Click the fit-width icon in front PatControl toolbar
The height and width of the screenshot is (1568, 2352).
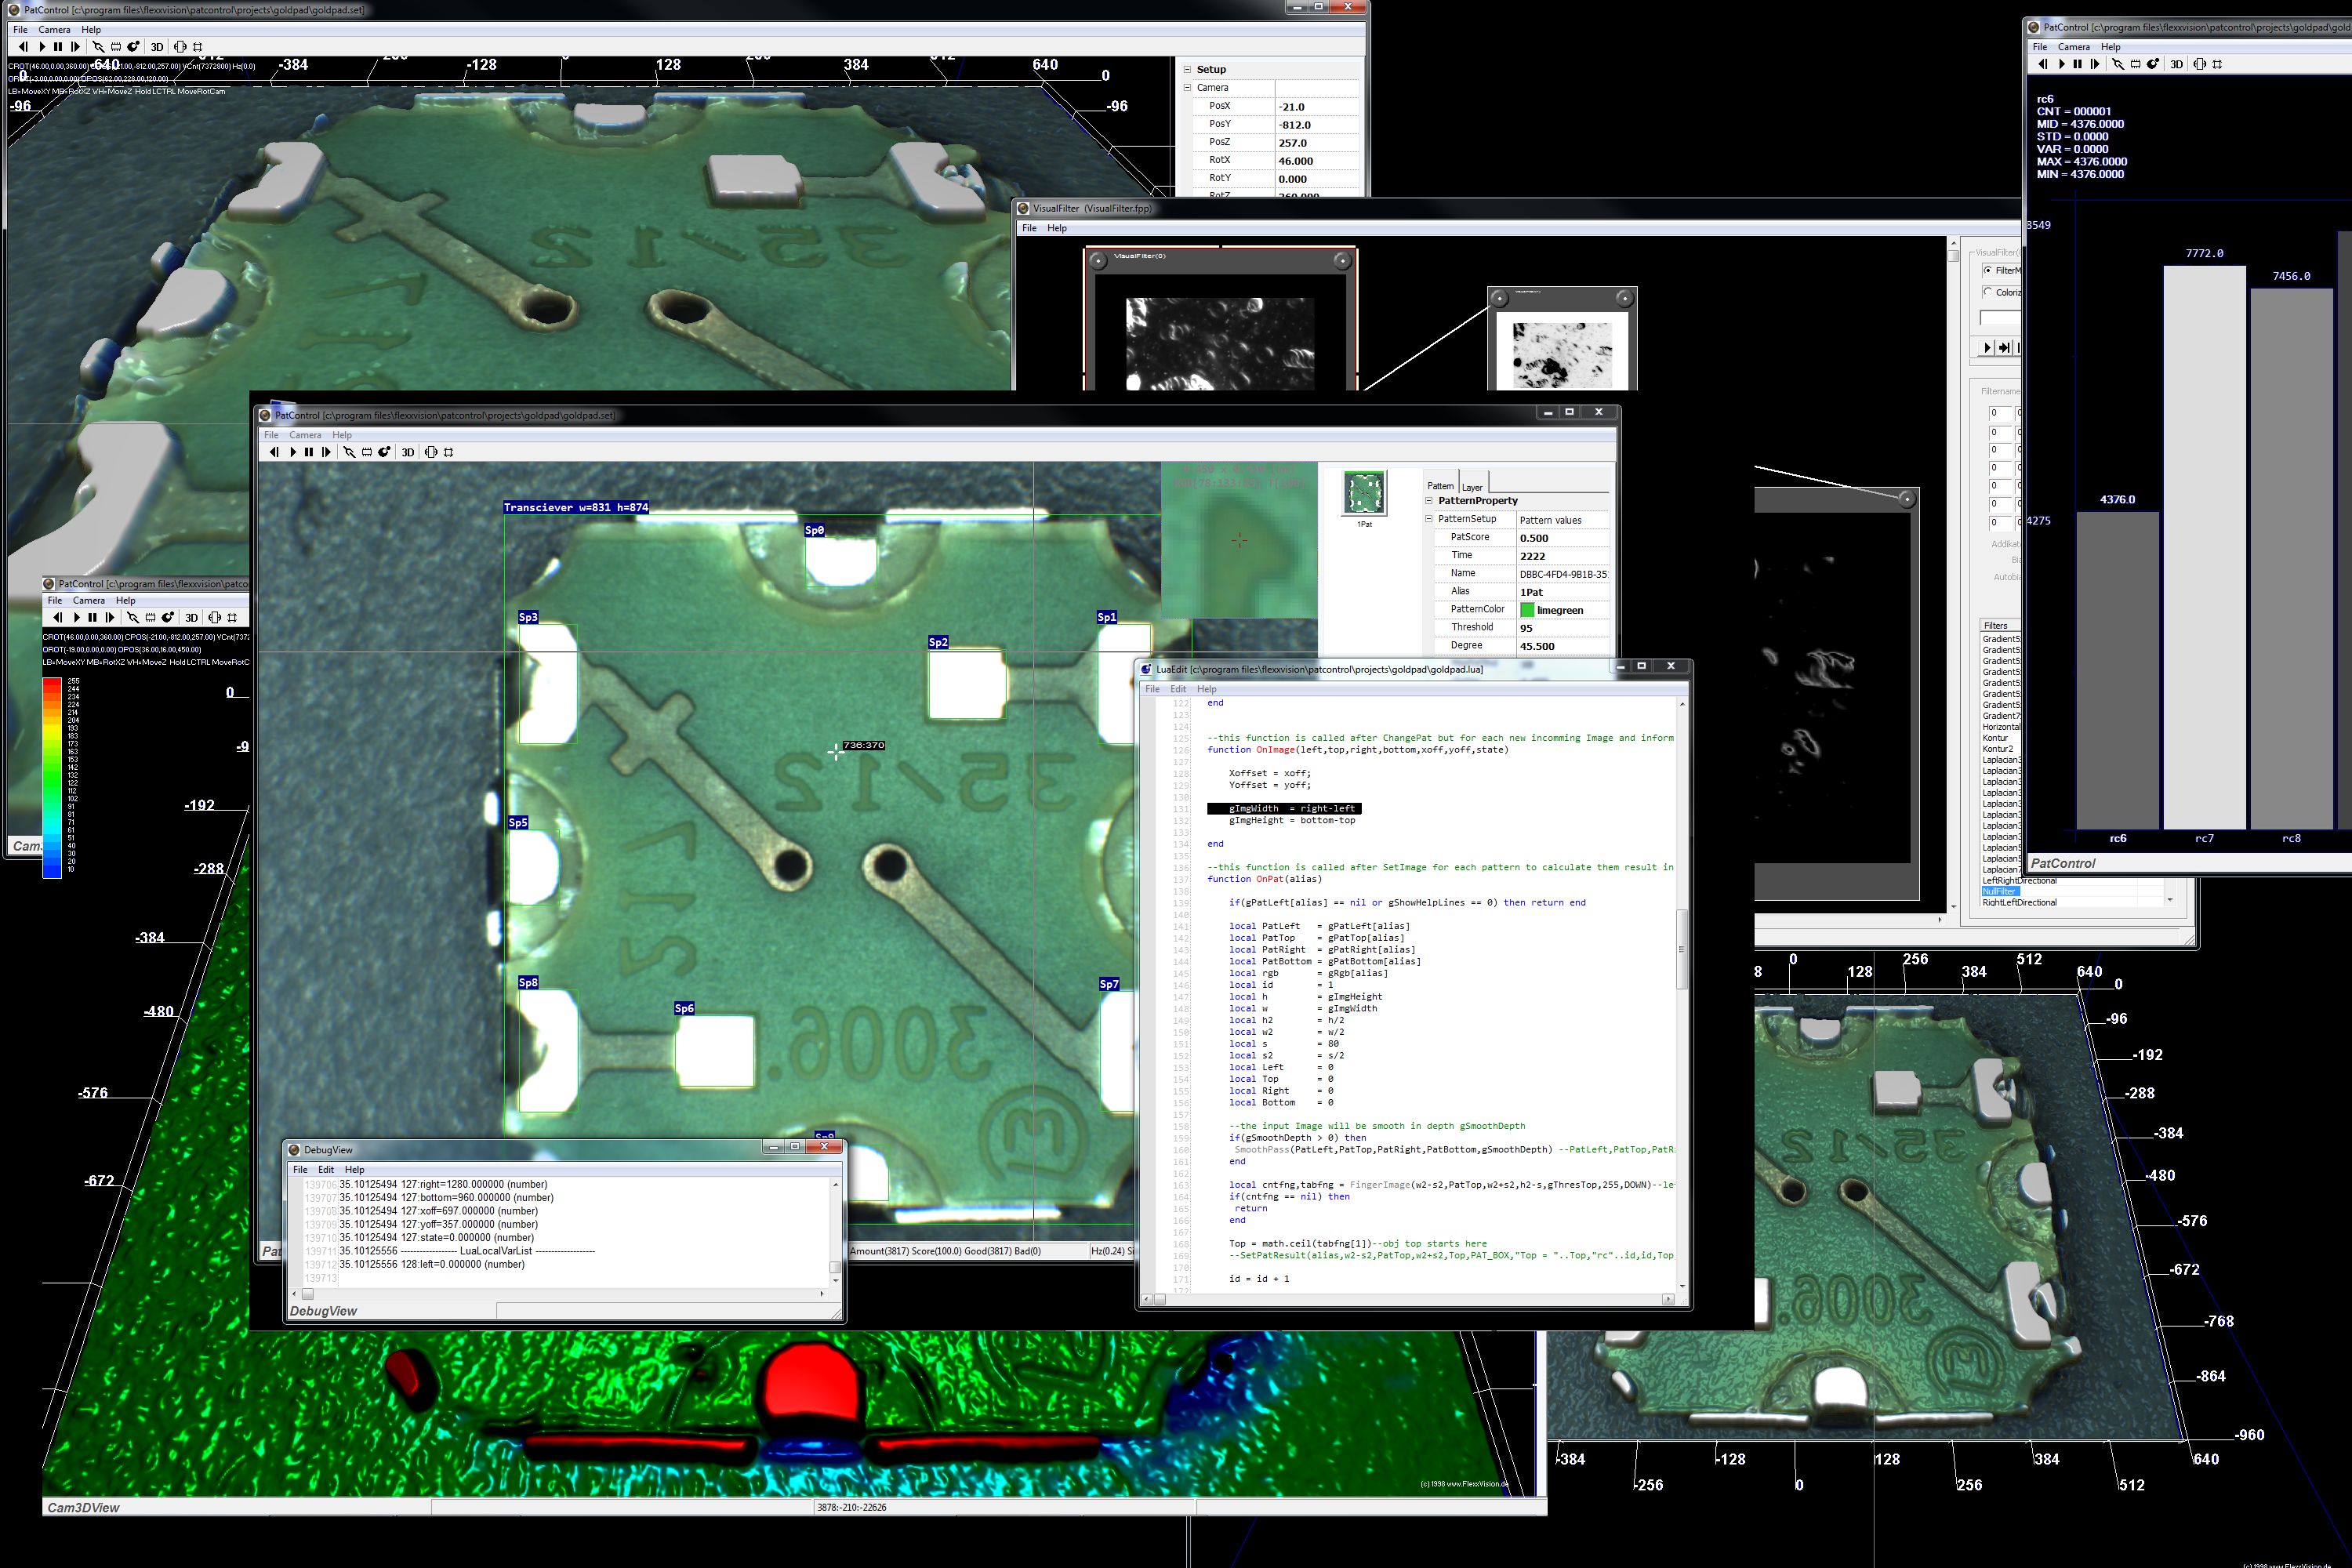431,452
